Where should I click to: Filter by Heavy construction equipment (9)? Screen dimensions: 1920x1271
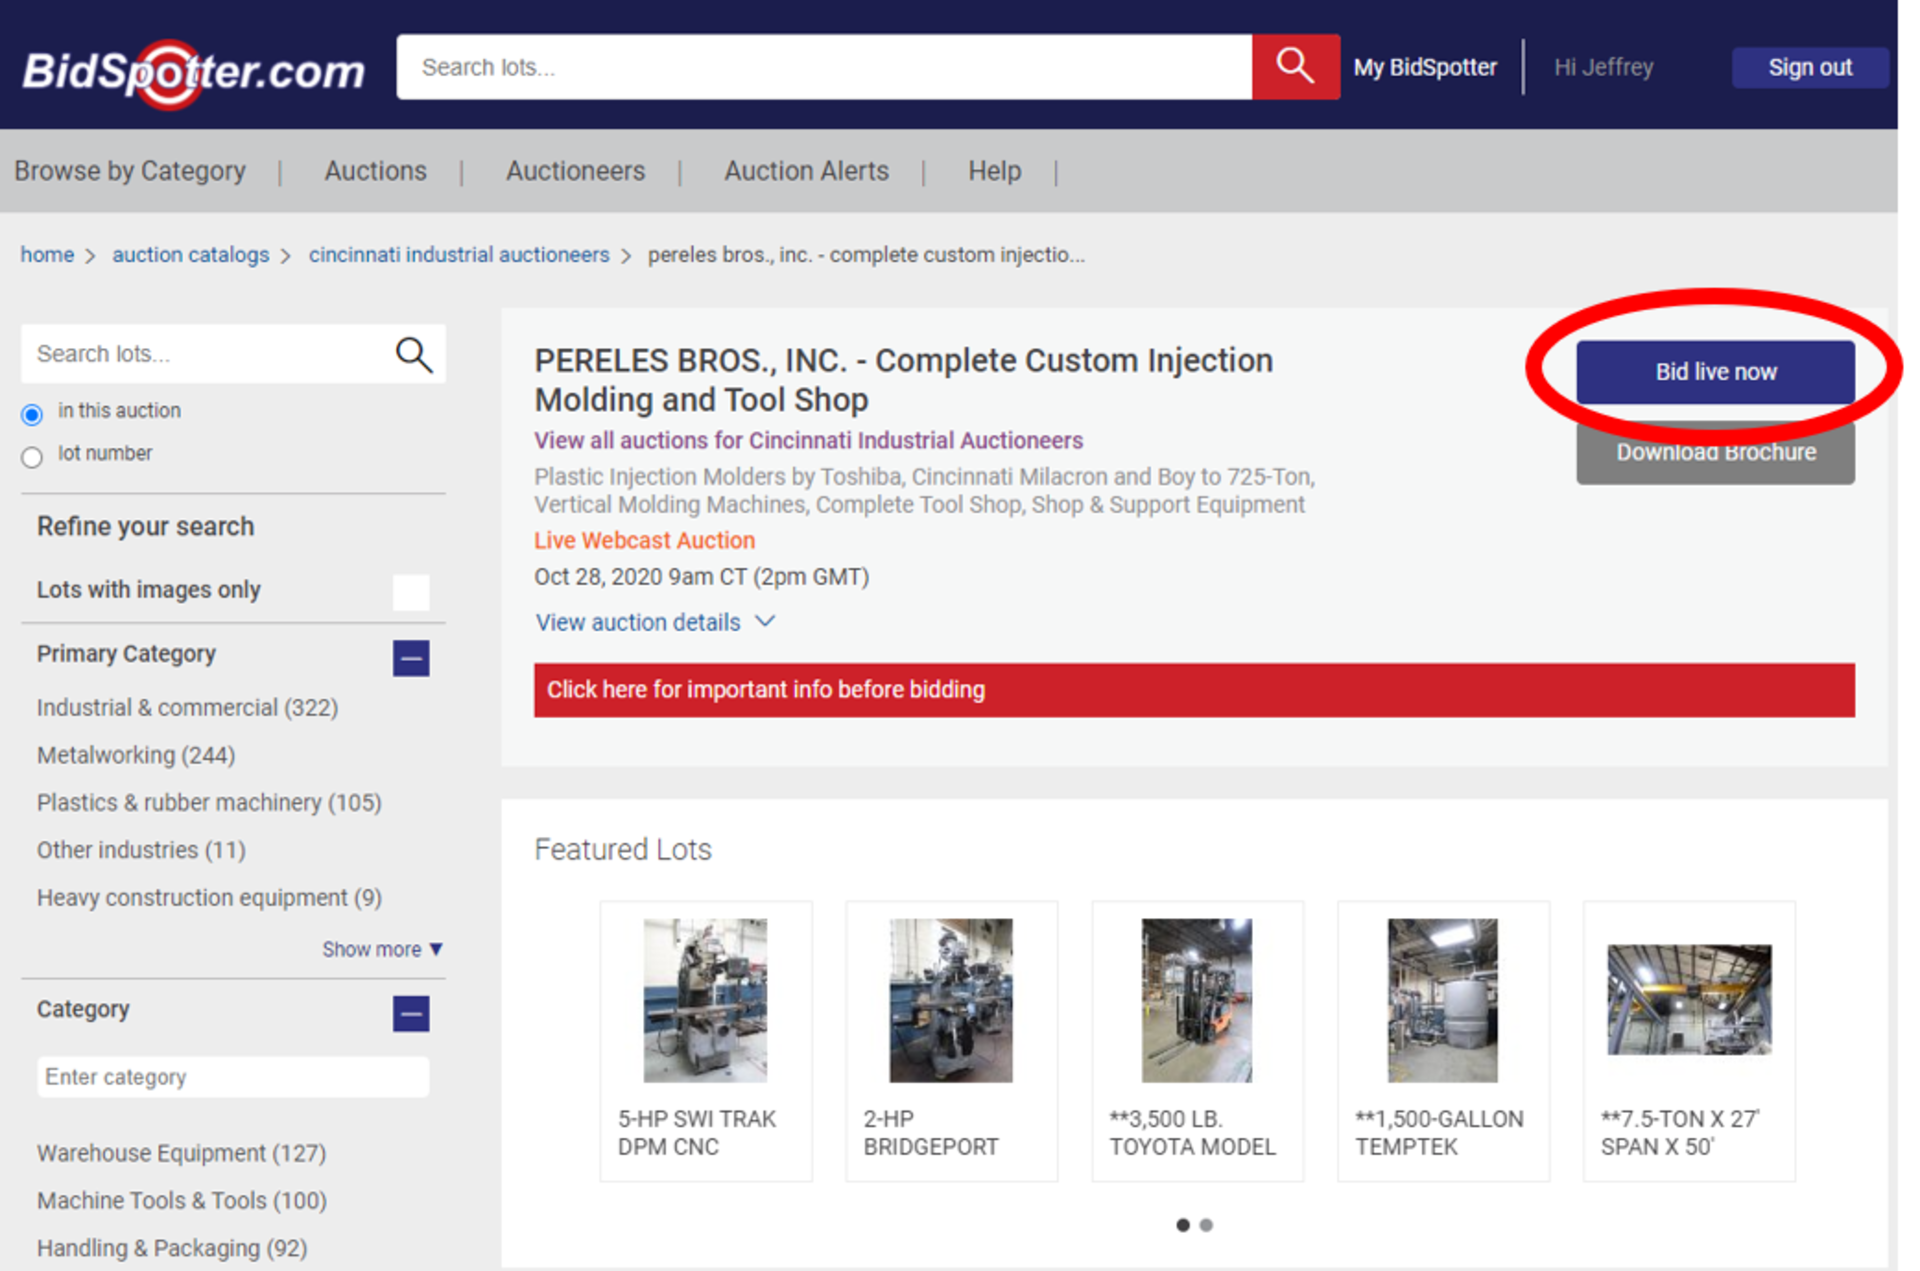[x=209, y=898]
